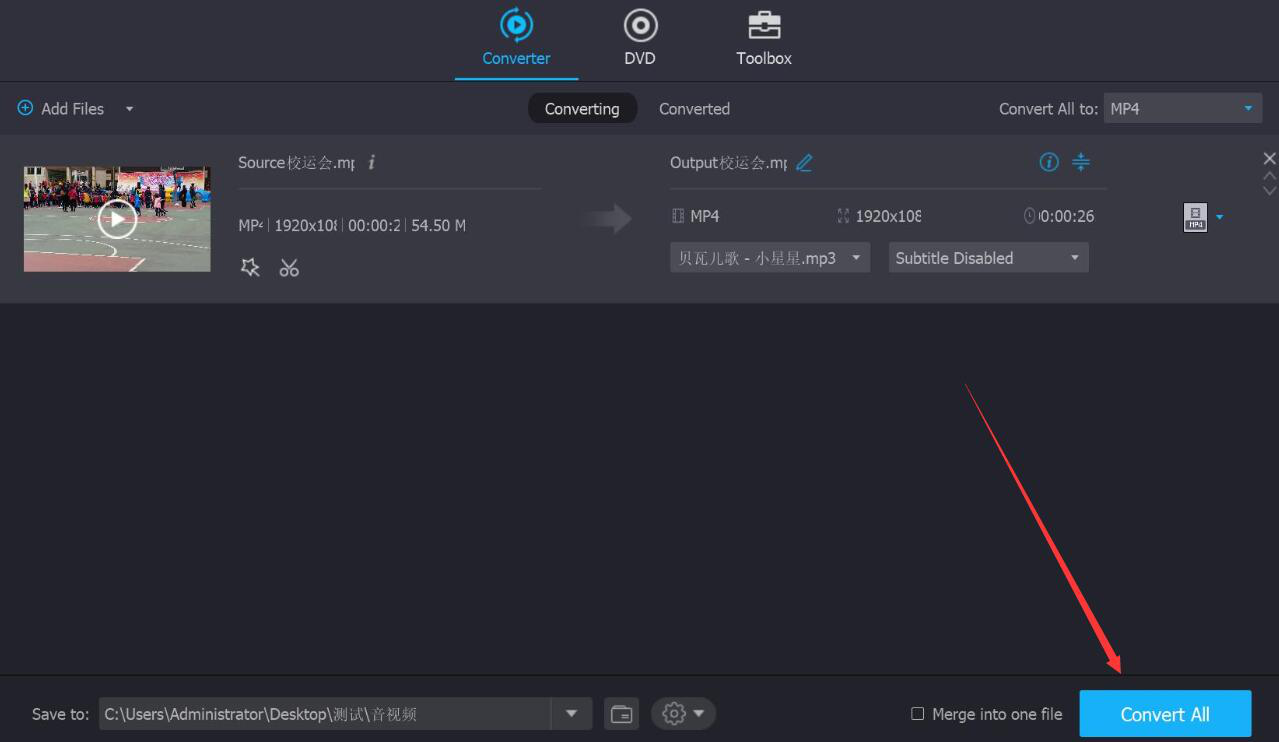Click the Add Files button
The height and width of the screenshot is (742, 1279).
[61, 108]
